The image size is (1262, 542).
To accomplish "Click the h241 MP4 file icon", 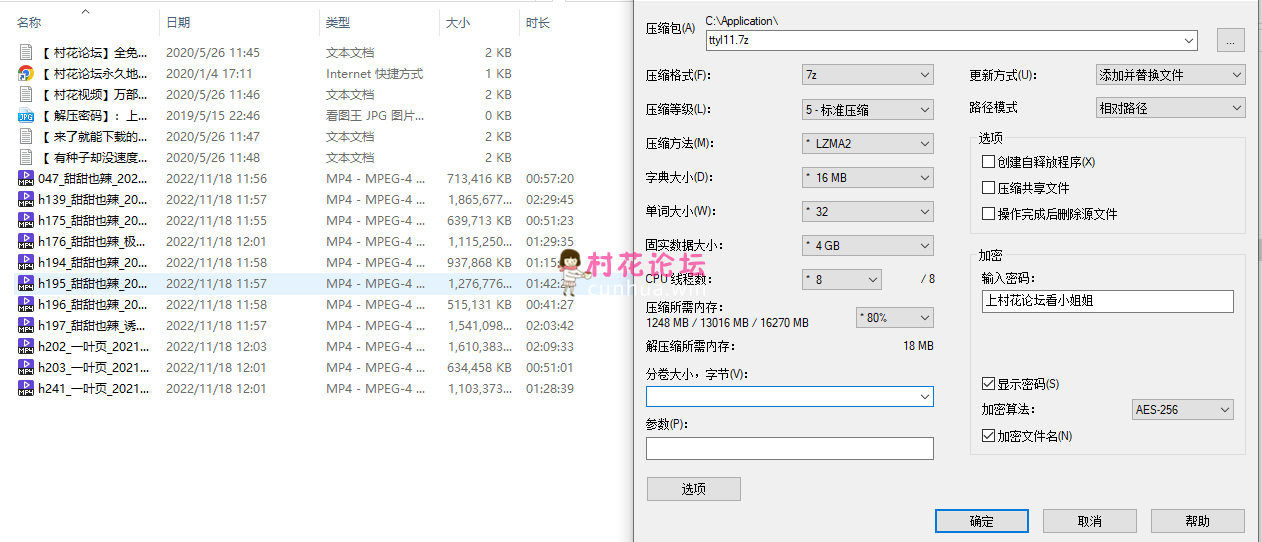I will [26, 389].
